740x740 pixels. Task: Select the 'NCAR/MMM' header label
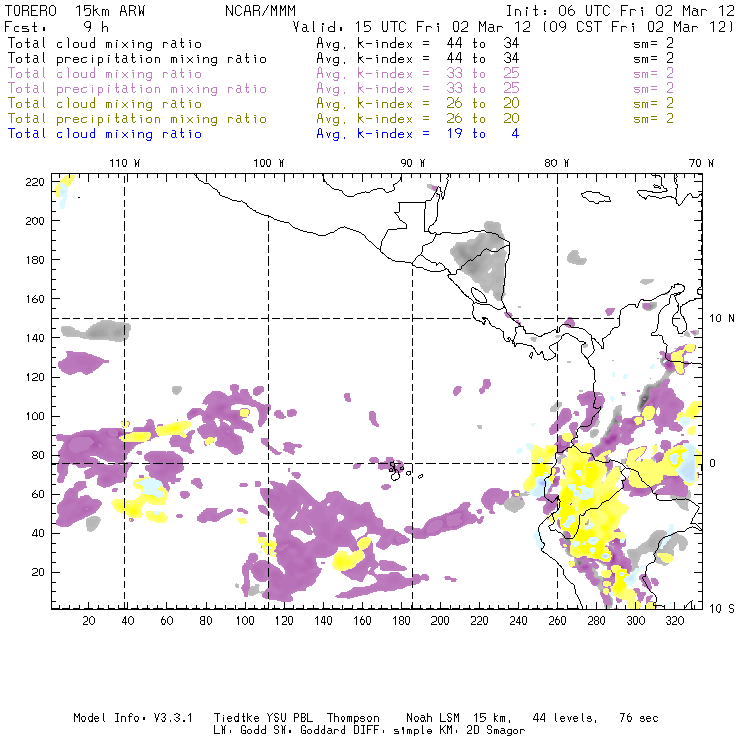(260, 11)
